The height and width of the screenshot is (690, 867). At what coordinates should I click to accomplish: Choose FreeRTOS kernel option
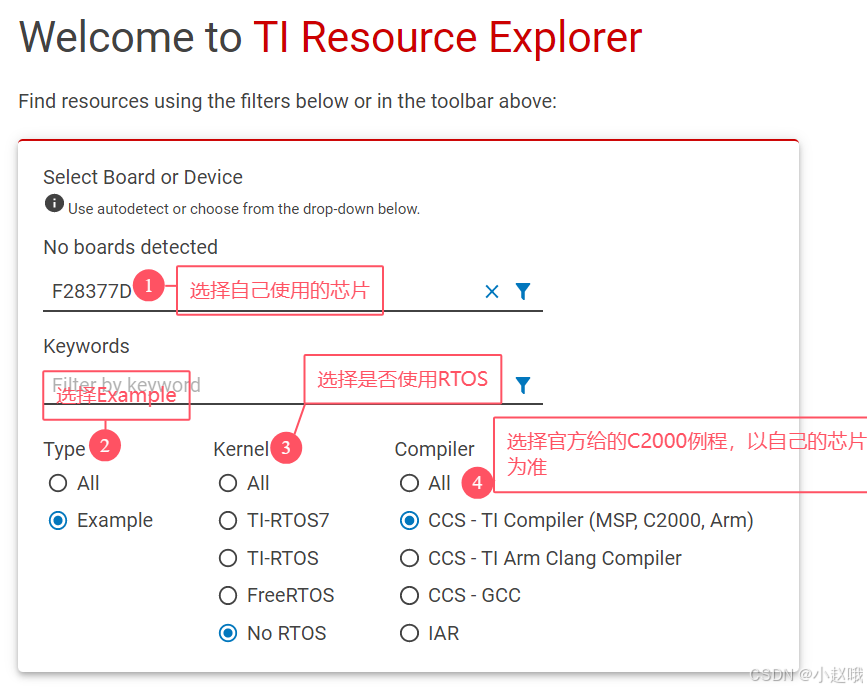click(228, 595)
